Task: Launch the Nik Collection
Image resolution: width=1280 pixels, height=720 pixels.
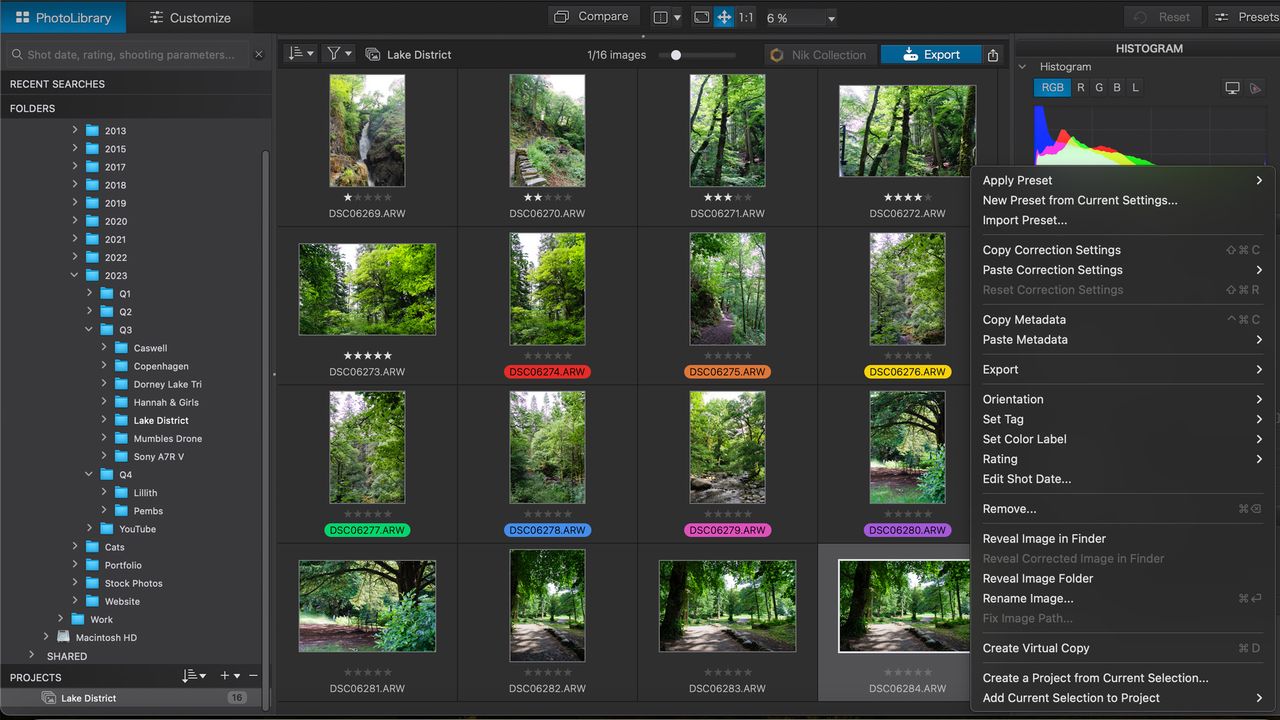Action: tap(820, 55)
